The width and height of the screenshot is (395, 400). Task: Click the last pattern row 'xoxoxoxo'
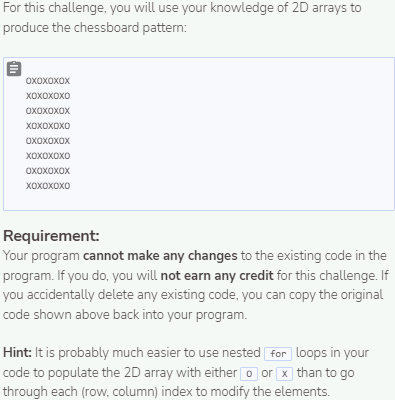(48, 186)
